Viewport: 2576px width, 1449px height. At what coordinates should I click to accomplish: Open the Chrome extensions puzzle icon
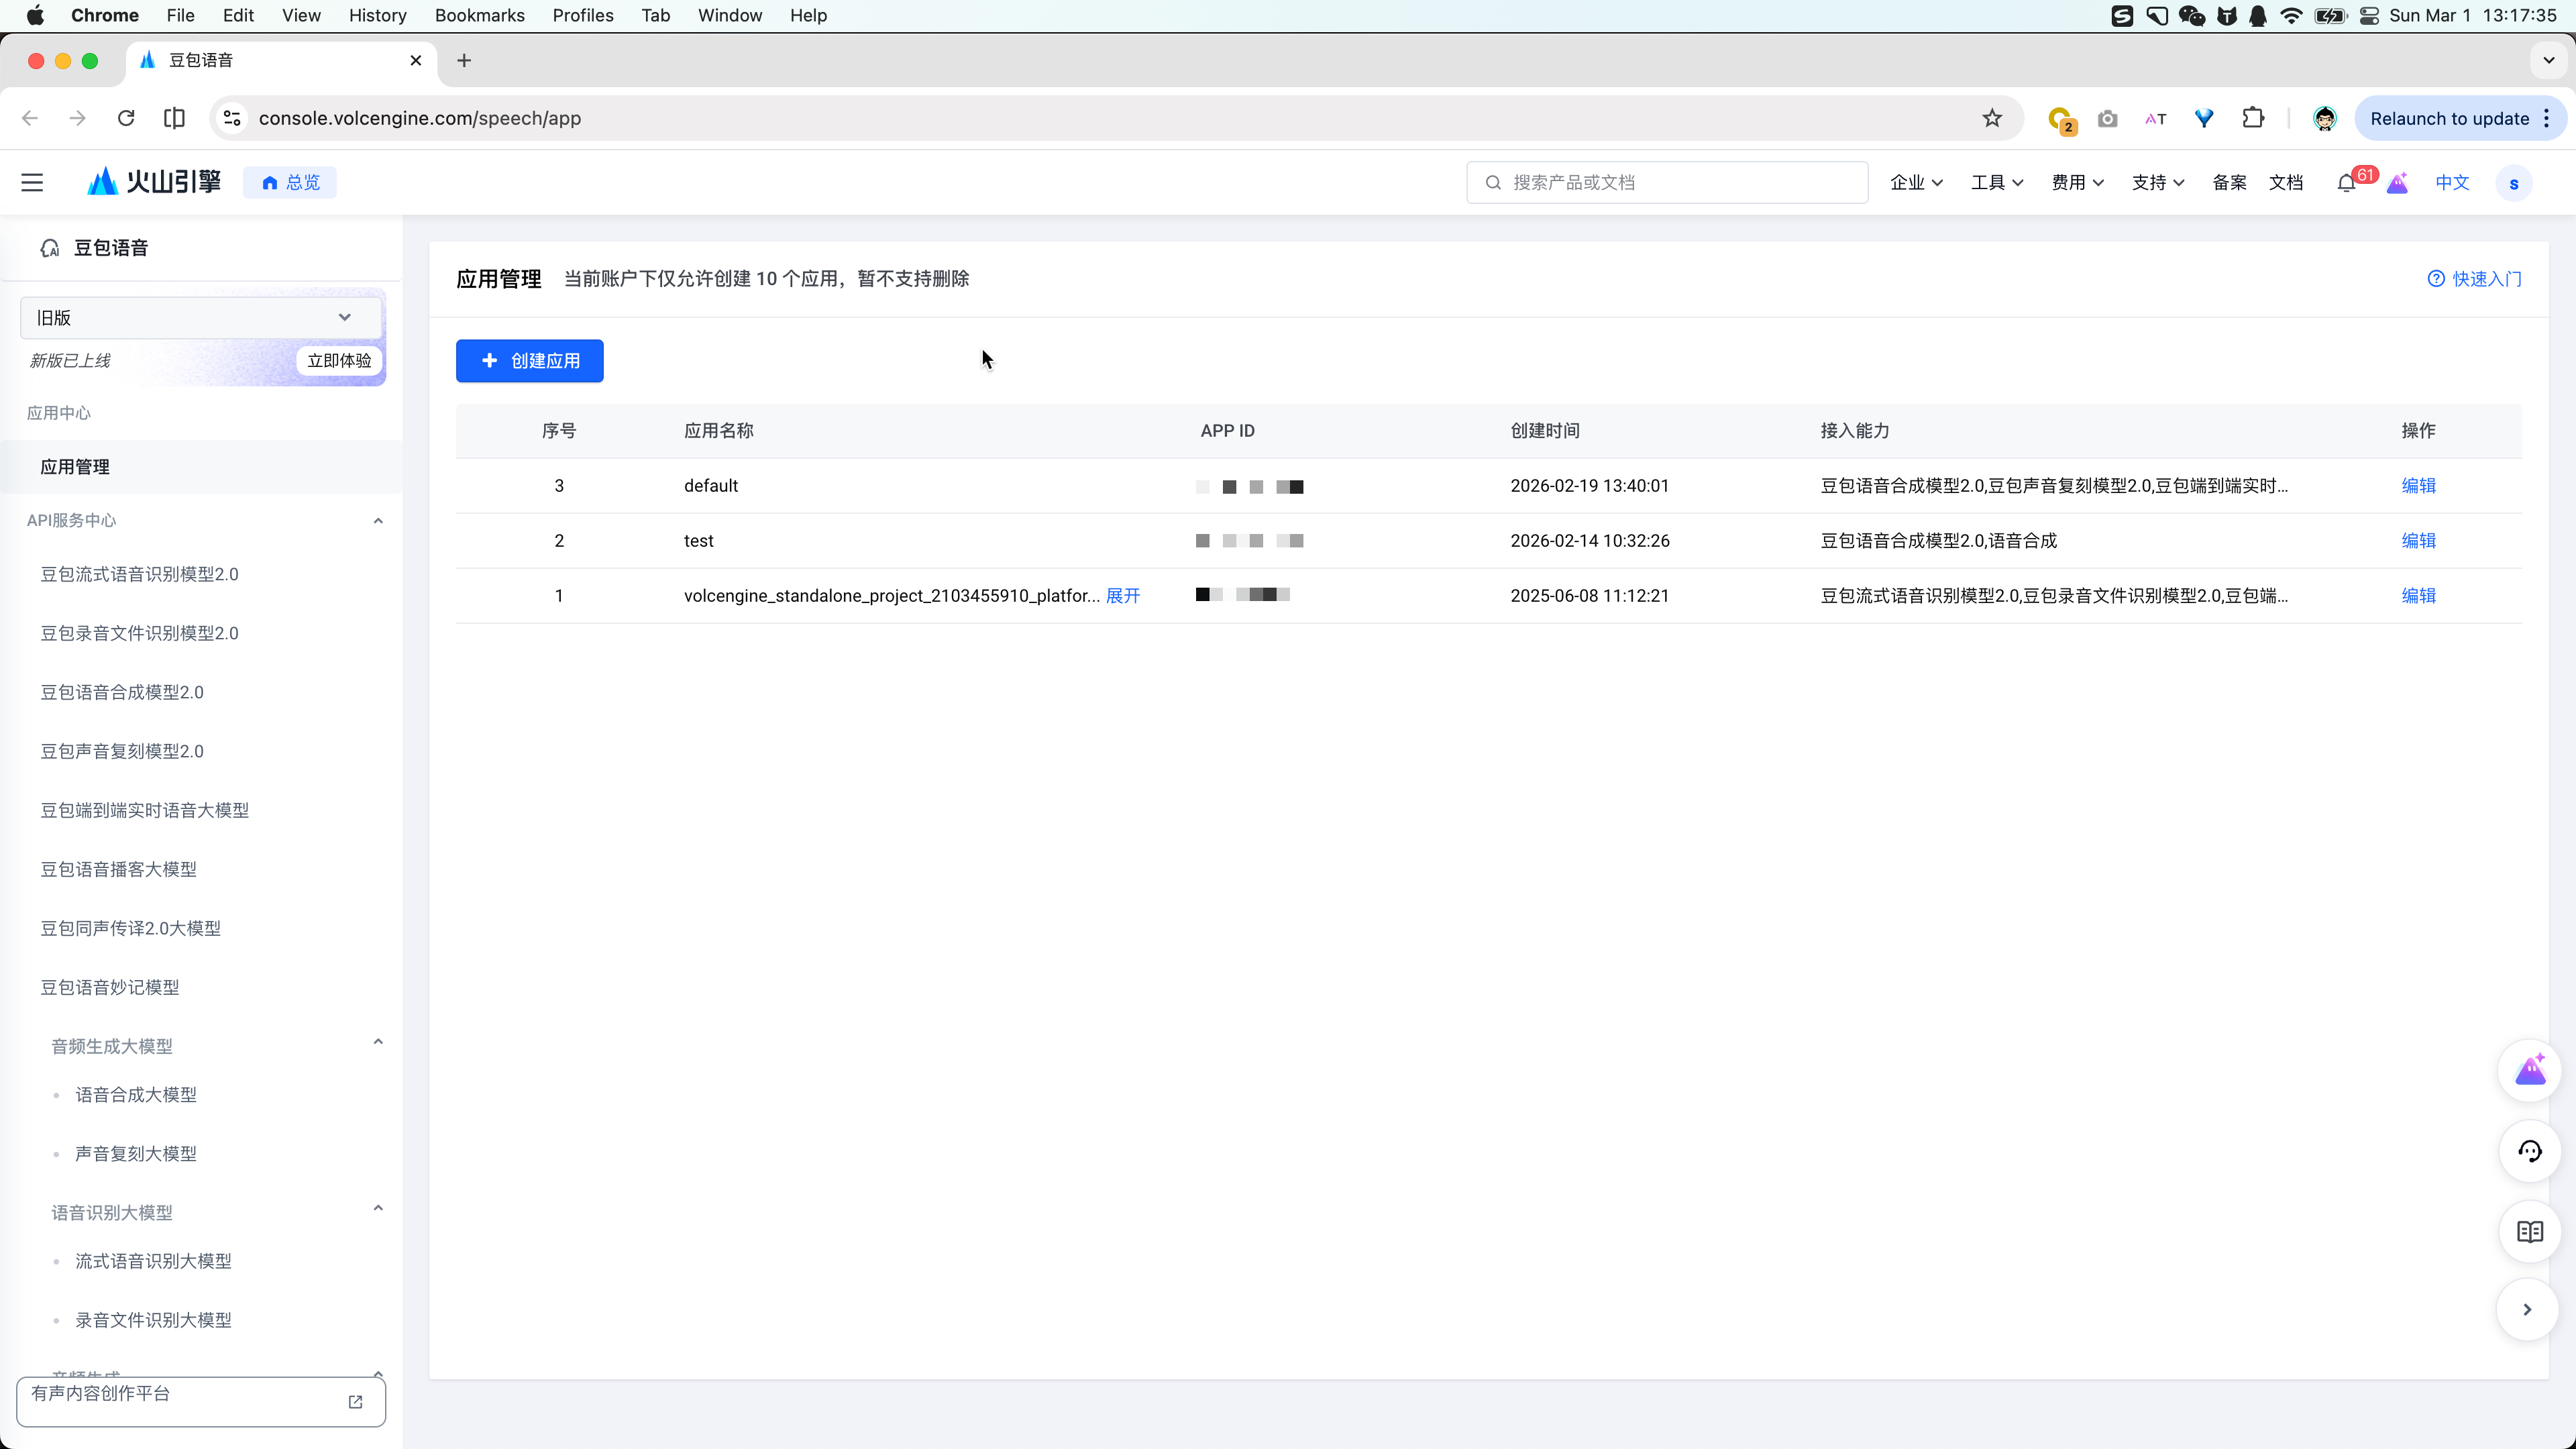[x=2253, y=118]
